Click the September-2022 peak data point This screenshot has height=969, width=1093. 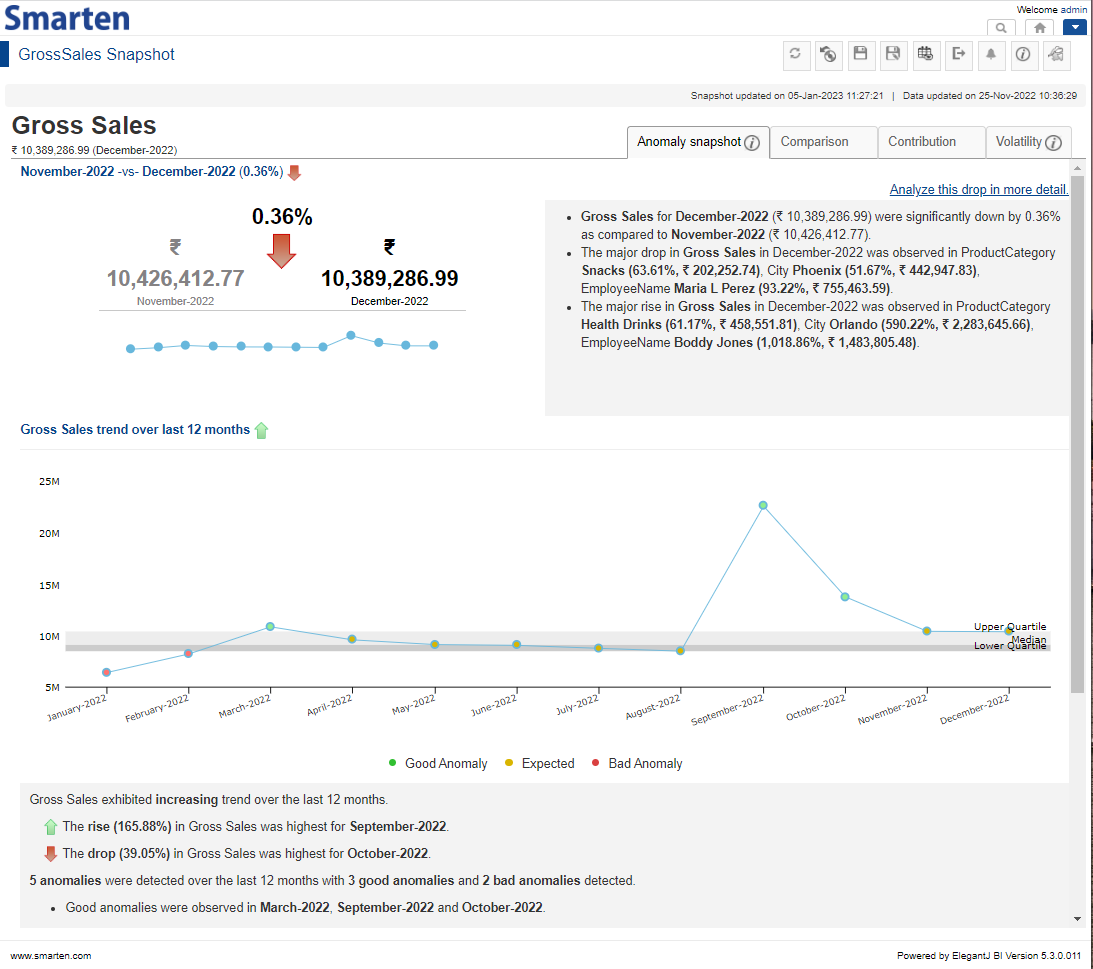click(x=763, y=505)
